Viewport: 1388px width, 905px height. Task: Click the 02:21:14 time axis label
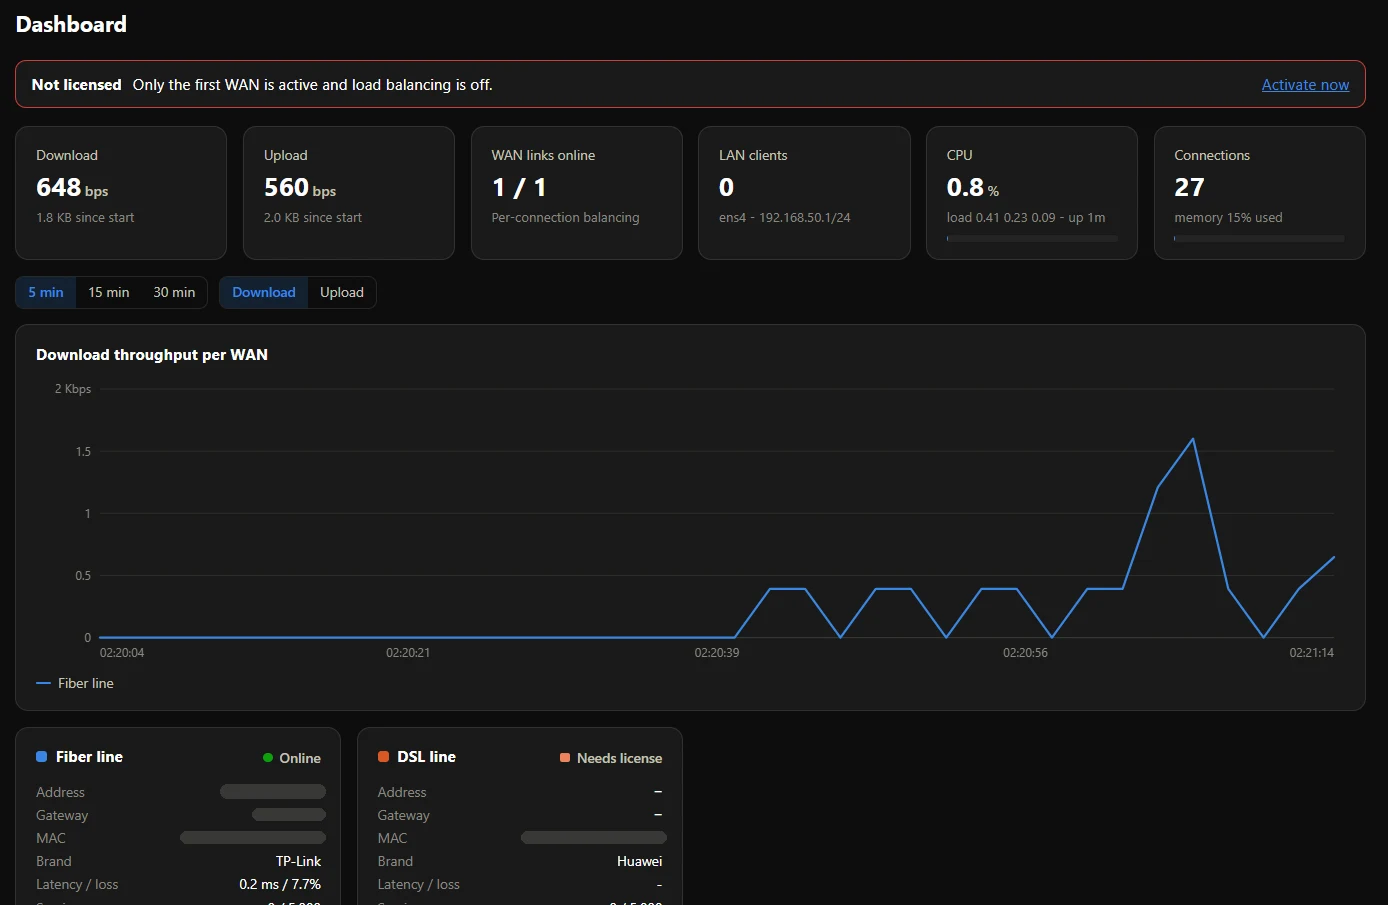(1312, 652)
